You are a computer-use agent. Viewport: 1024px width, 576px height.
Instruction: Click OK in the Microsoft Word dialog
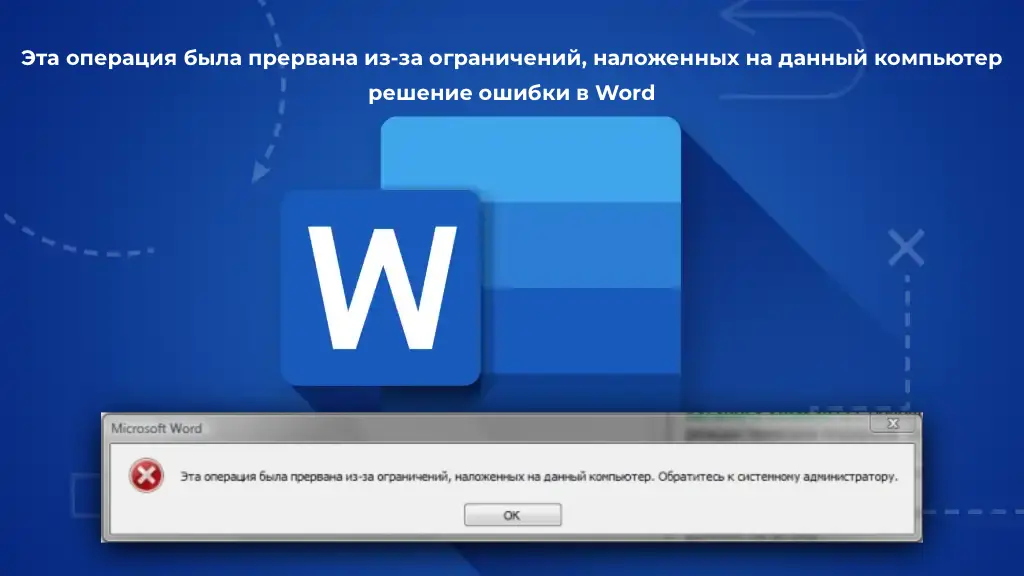(512, 515)
